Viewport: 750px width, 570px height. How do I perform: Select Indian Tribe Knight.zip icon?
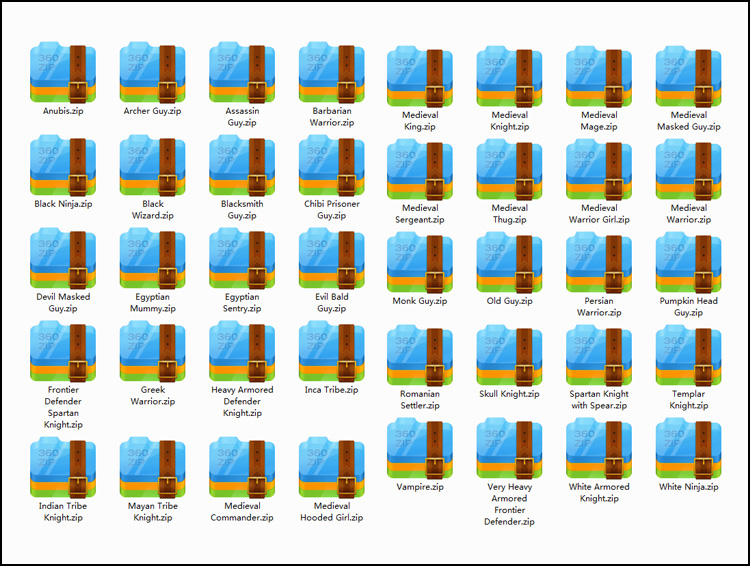[x=63, y=468]
